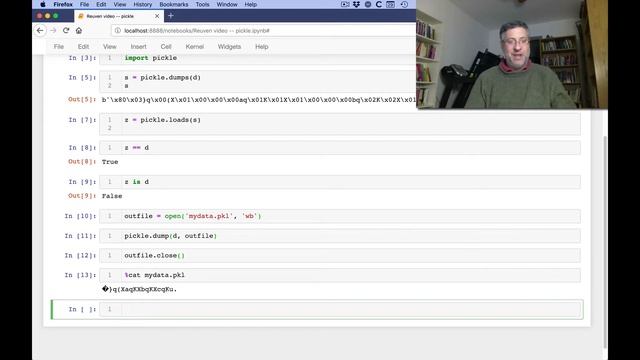Click the Out[8] prompt label
Image resolution: width=640 pixels, height=360 pixels.
82,162
